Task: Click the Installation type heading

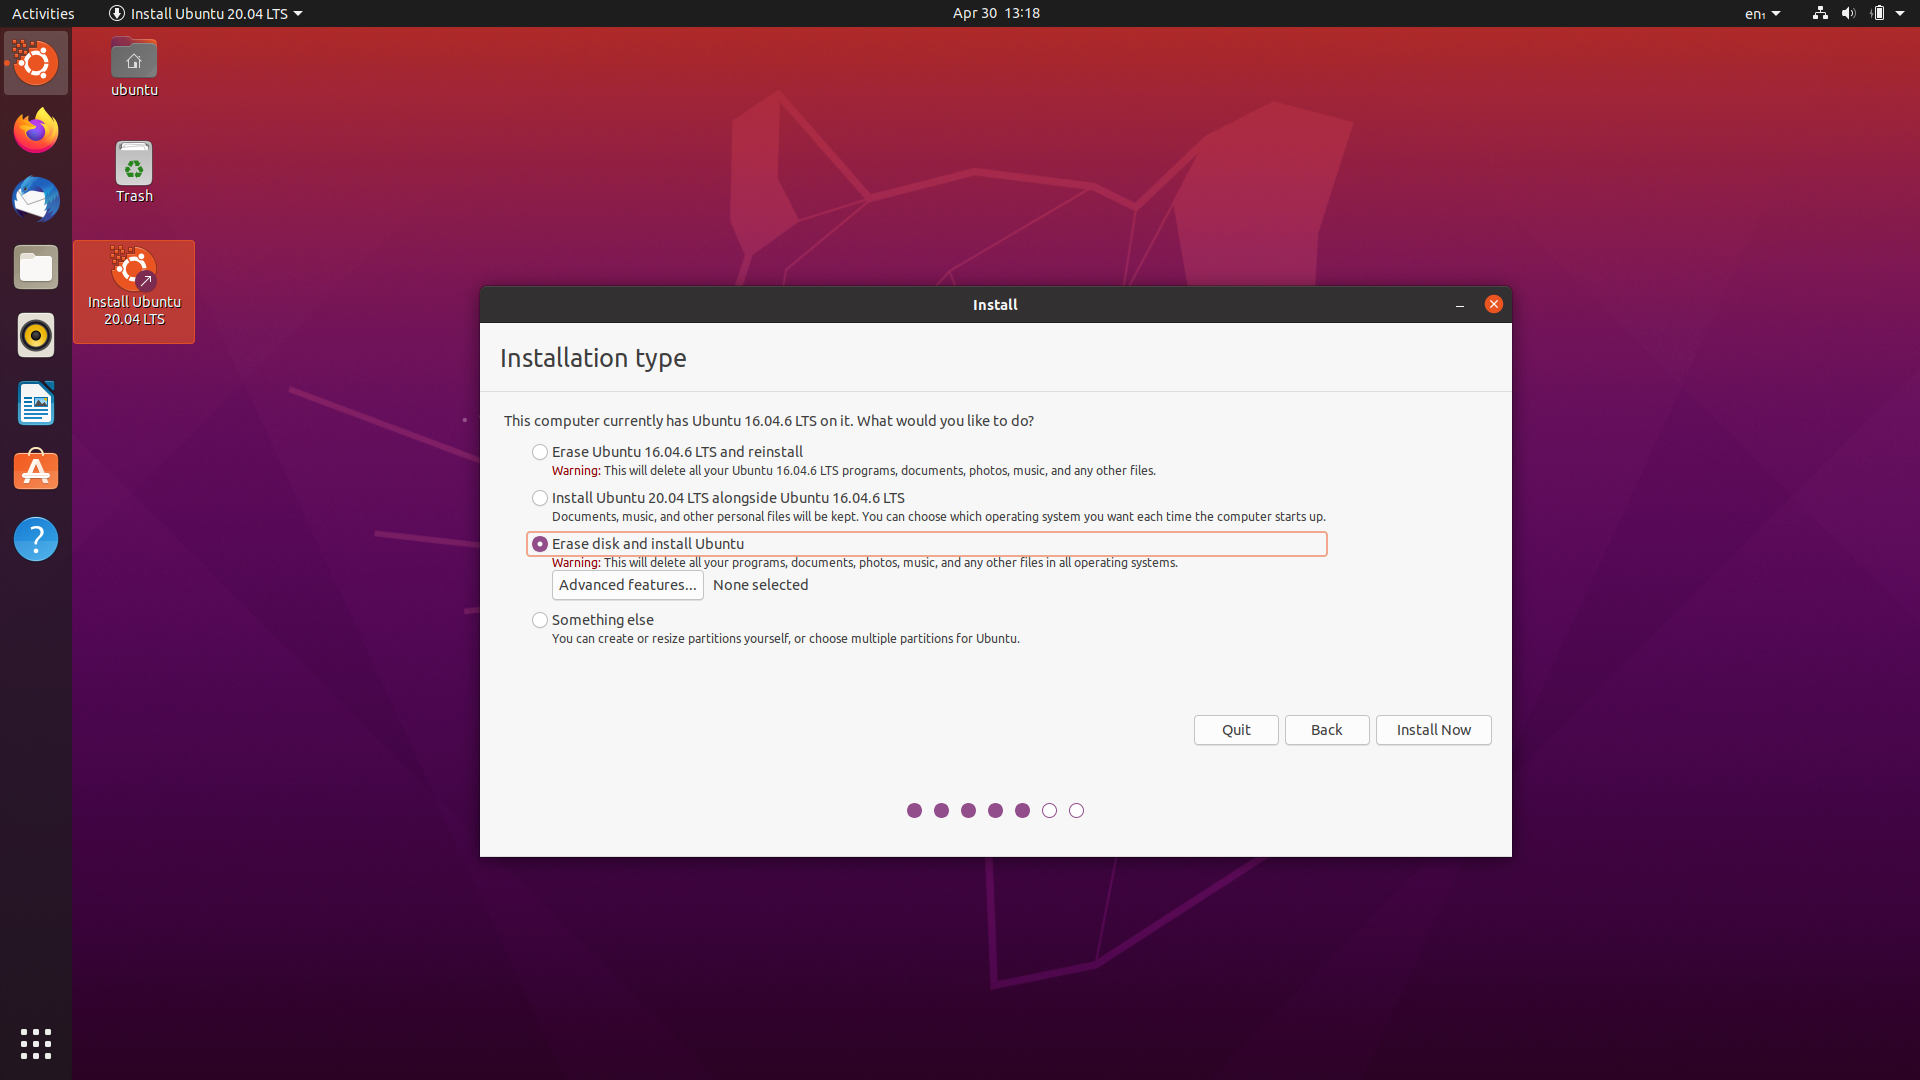Action: (x=593, y=358)
